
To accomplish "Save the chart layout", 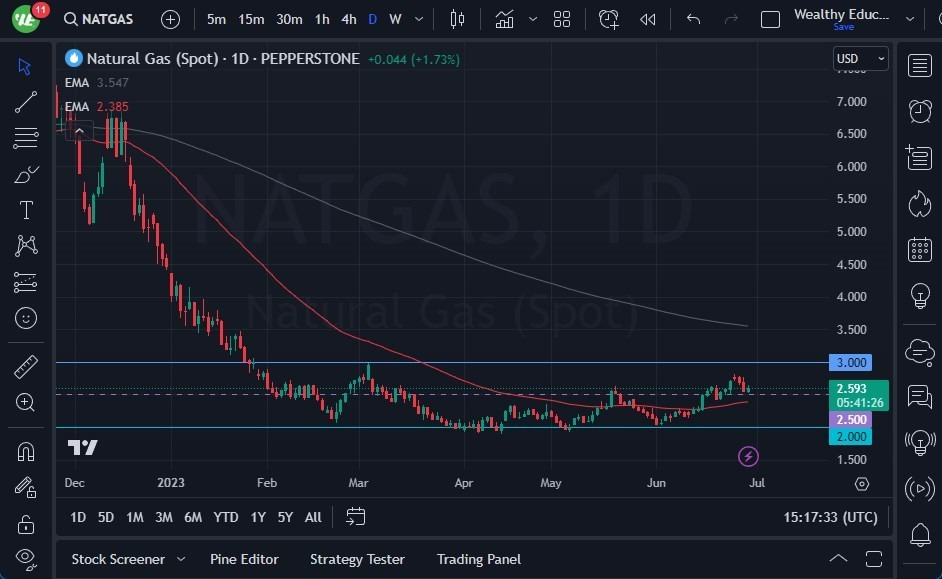I will coord(843,26).
